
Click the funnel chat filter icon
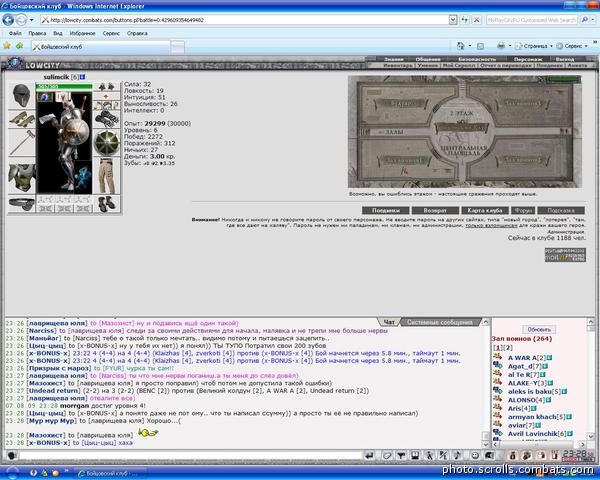(x=401, y=456)
